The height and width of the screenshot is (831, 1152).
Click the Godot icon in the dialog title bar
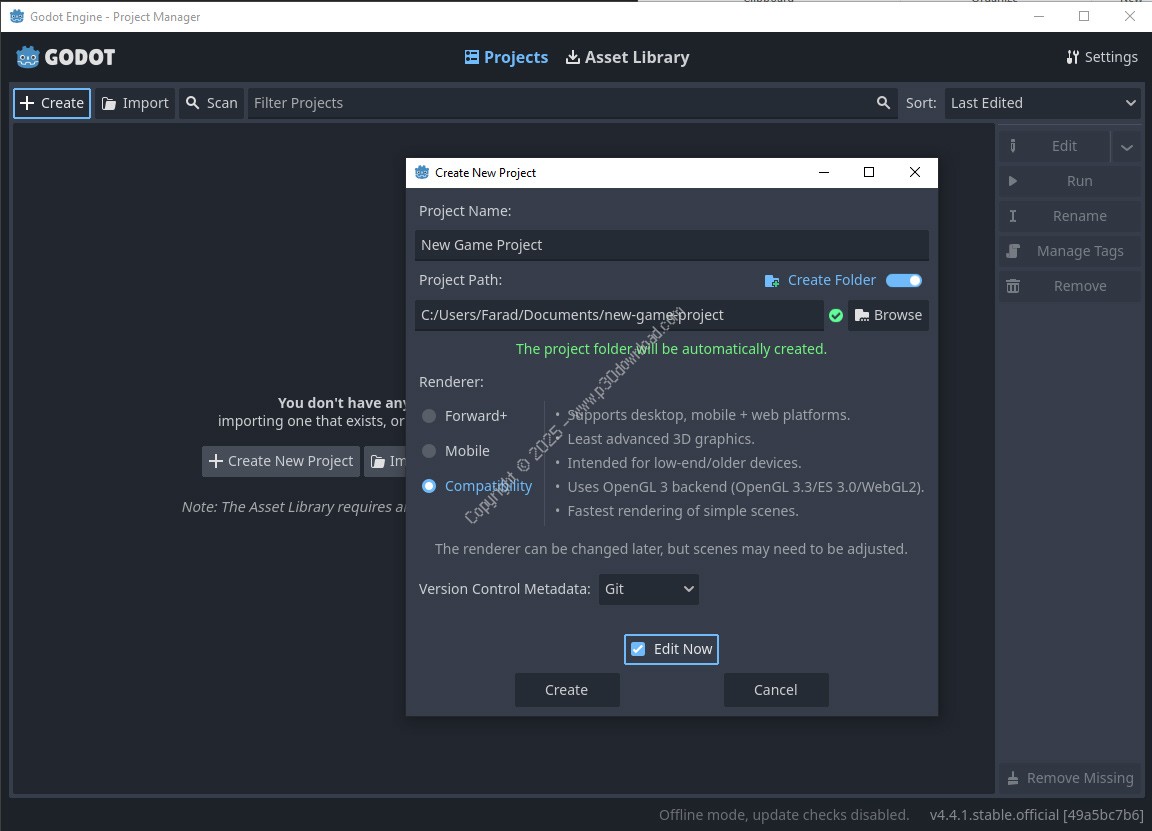point(422,173)
